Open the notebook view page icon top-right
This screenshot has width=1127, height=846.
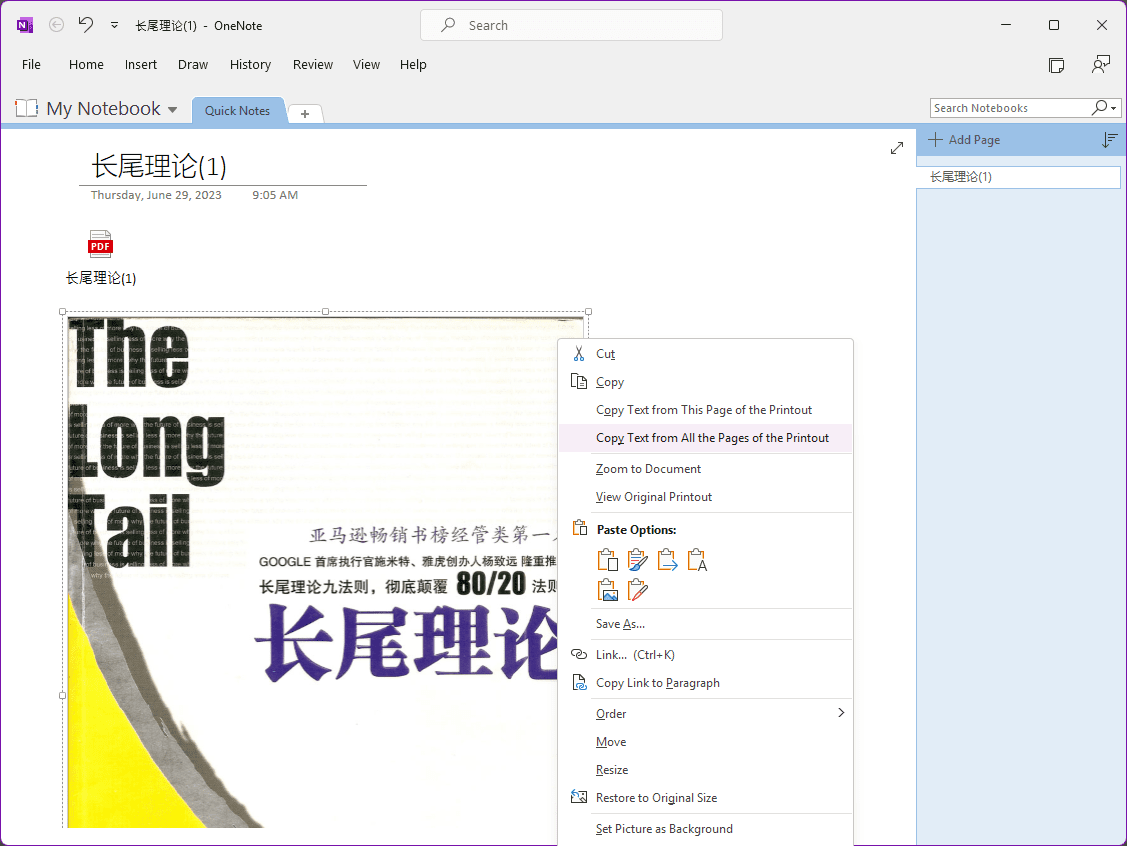coord(1056,65)
